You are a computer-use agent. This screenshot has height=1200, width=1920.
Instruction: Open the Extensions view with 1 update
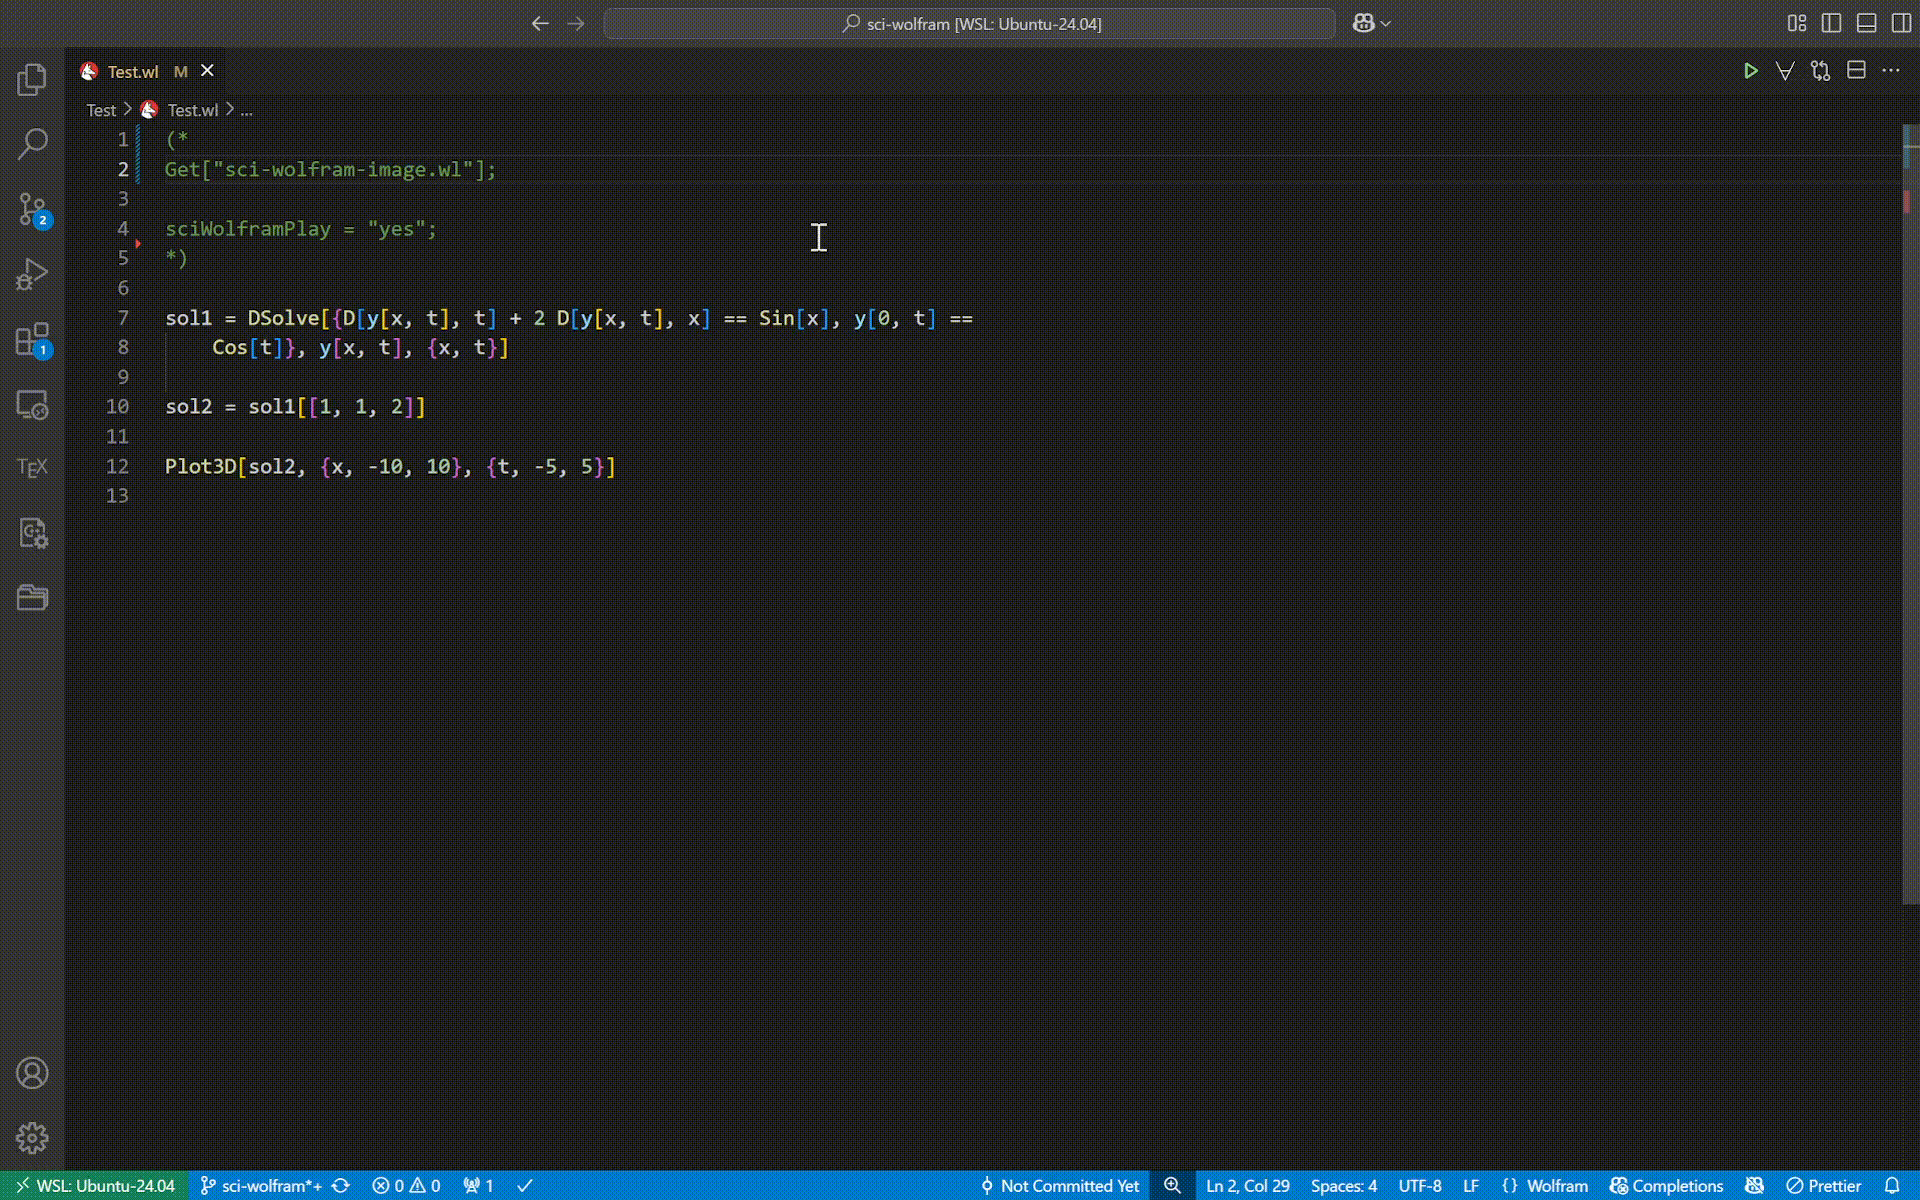point(32,340)
